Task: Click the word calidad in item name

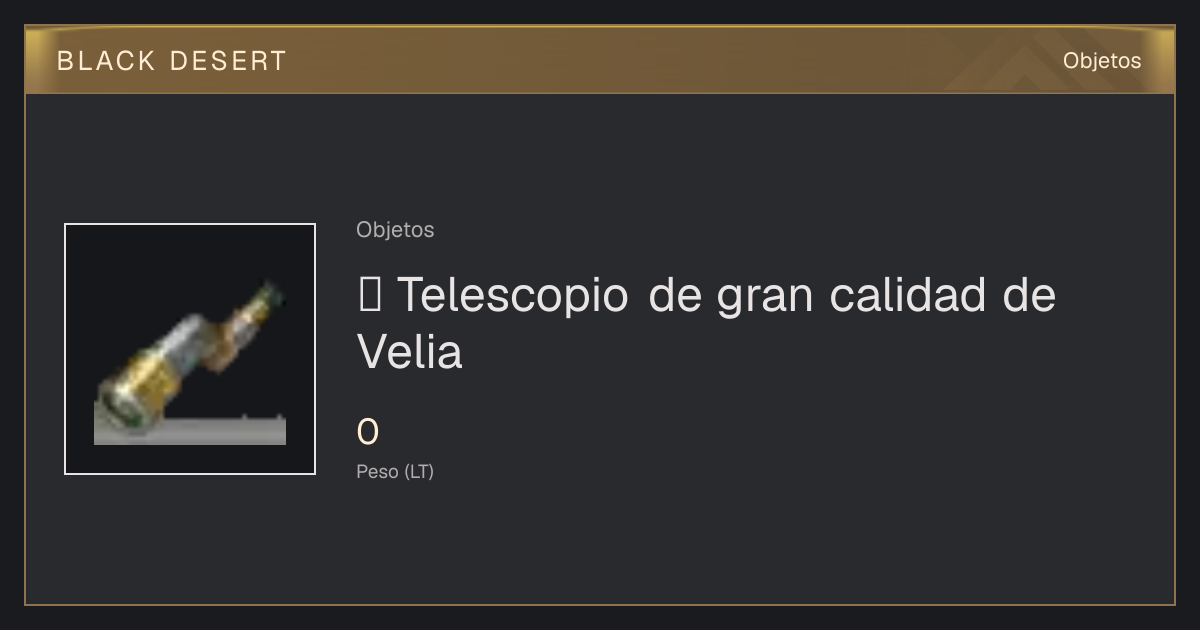Action: [910, 295]
